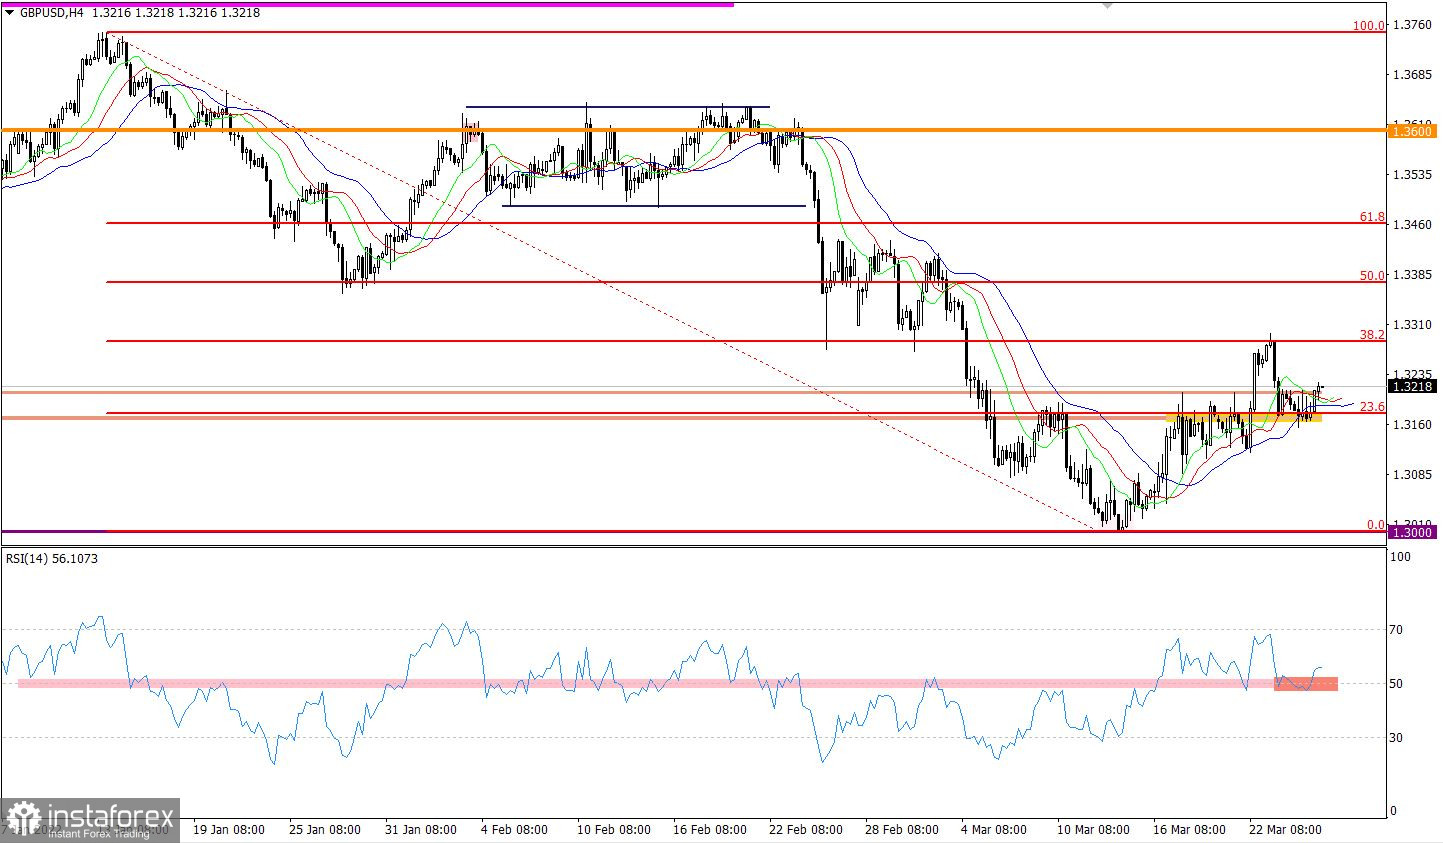Select the red rectangle on RSI 50 level

[x=1306, y=684]
